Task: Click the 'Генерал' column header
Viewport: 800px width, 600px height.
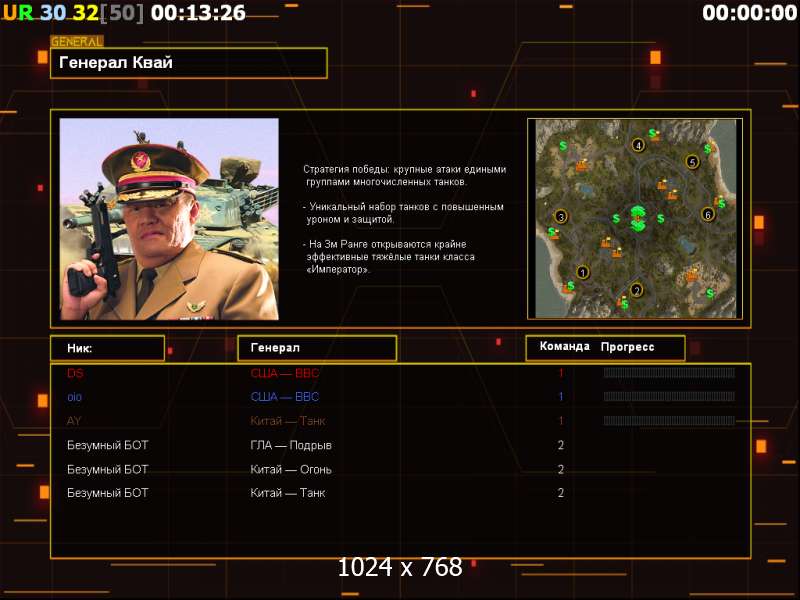Action: [317, 348]
